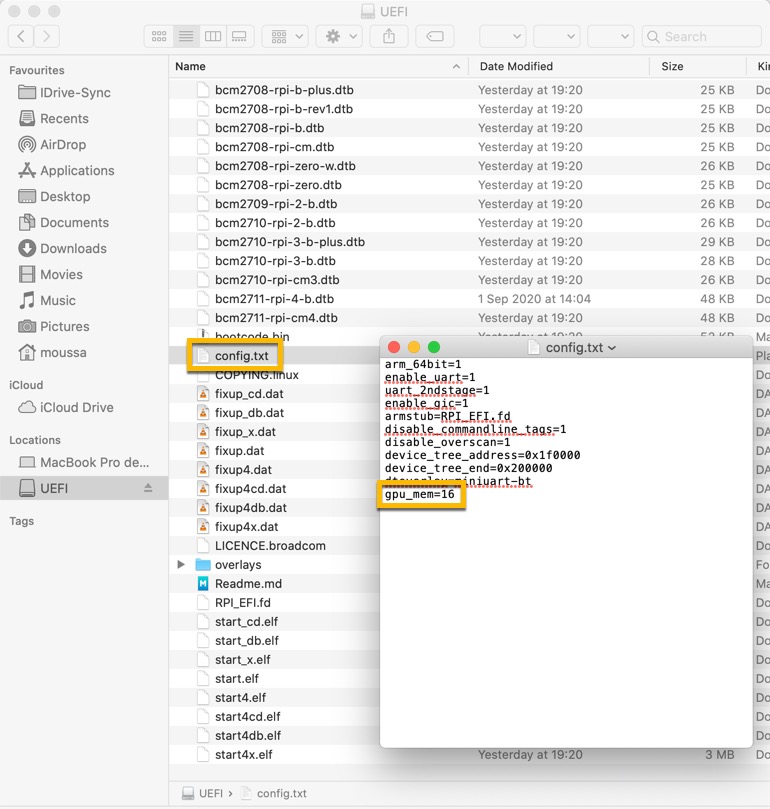Switch to icon view
Image resolution: width=770 pixels, height=809 pixels.
(x=159, y=36)
